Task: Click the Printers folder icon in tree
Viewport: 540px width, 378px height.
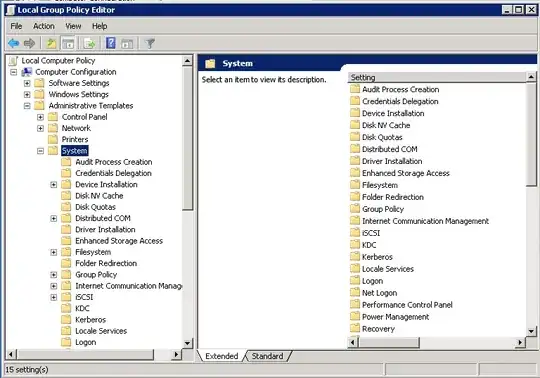Action: pos(53,139)
